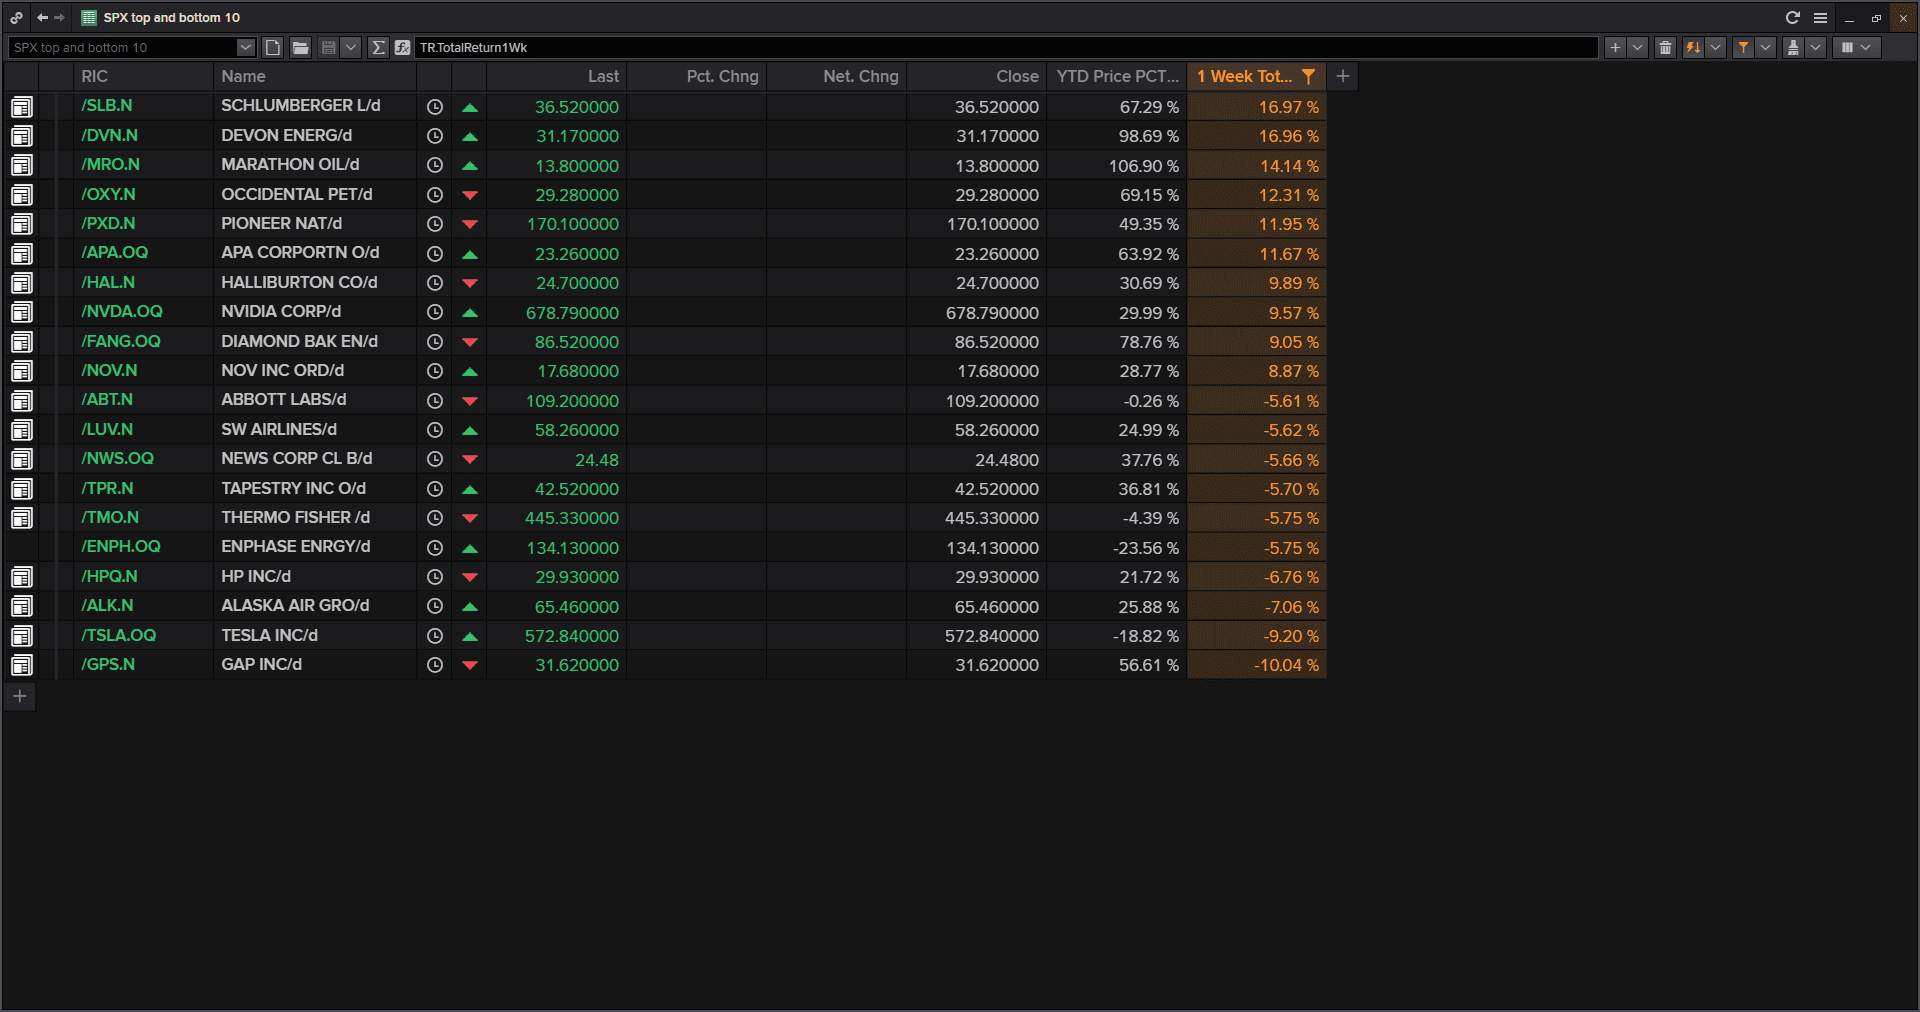Open the fx formula builder icon
This screenshot has height=1012, width=1920.
click(402, 47)
